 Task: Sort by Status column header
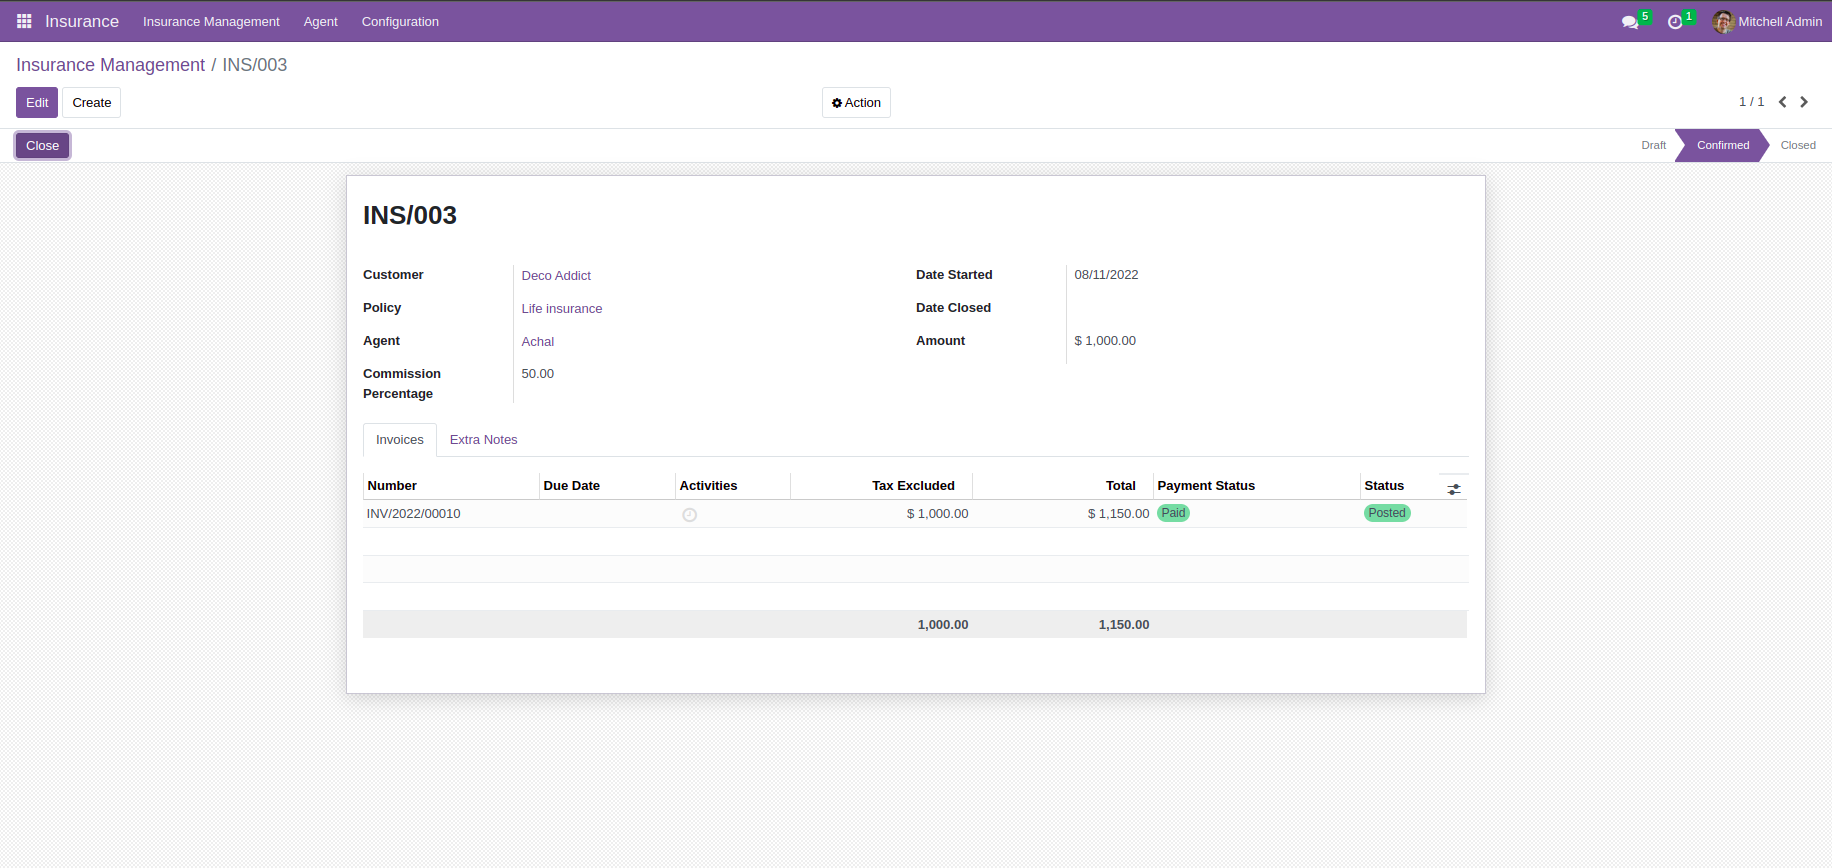(1400, 486)
